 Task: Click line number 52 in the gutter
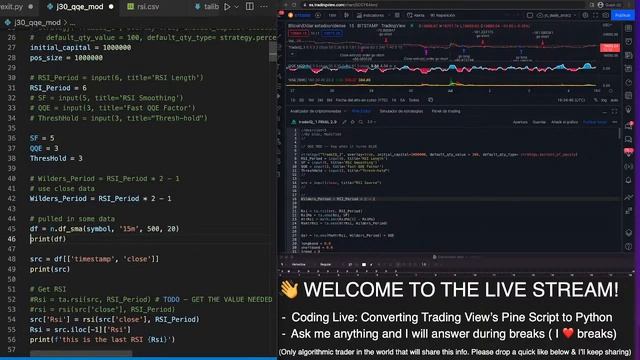[x=11, y=299]
